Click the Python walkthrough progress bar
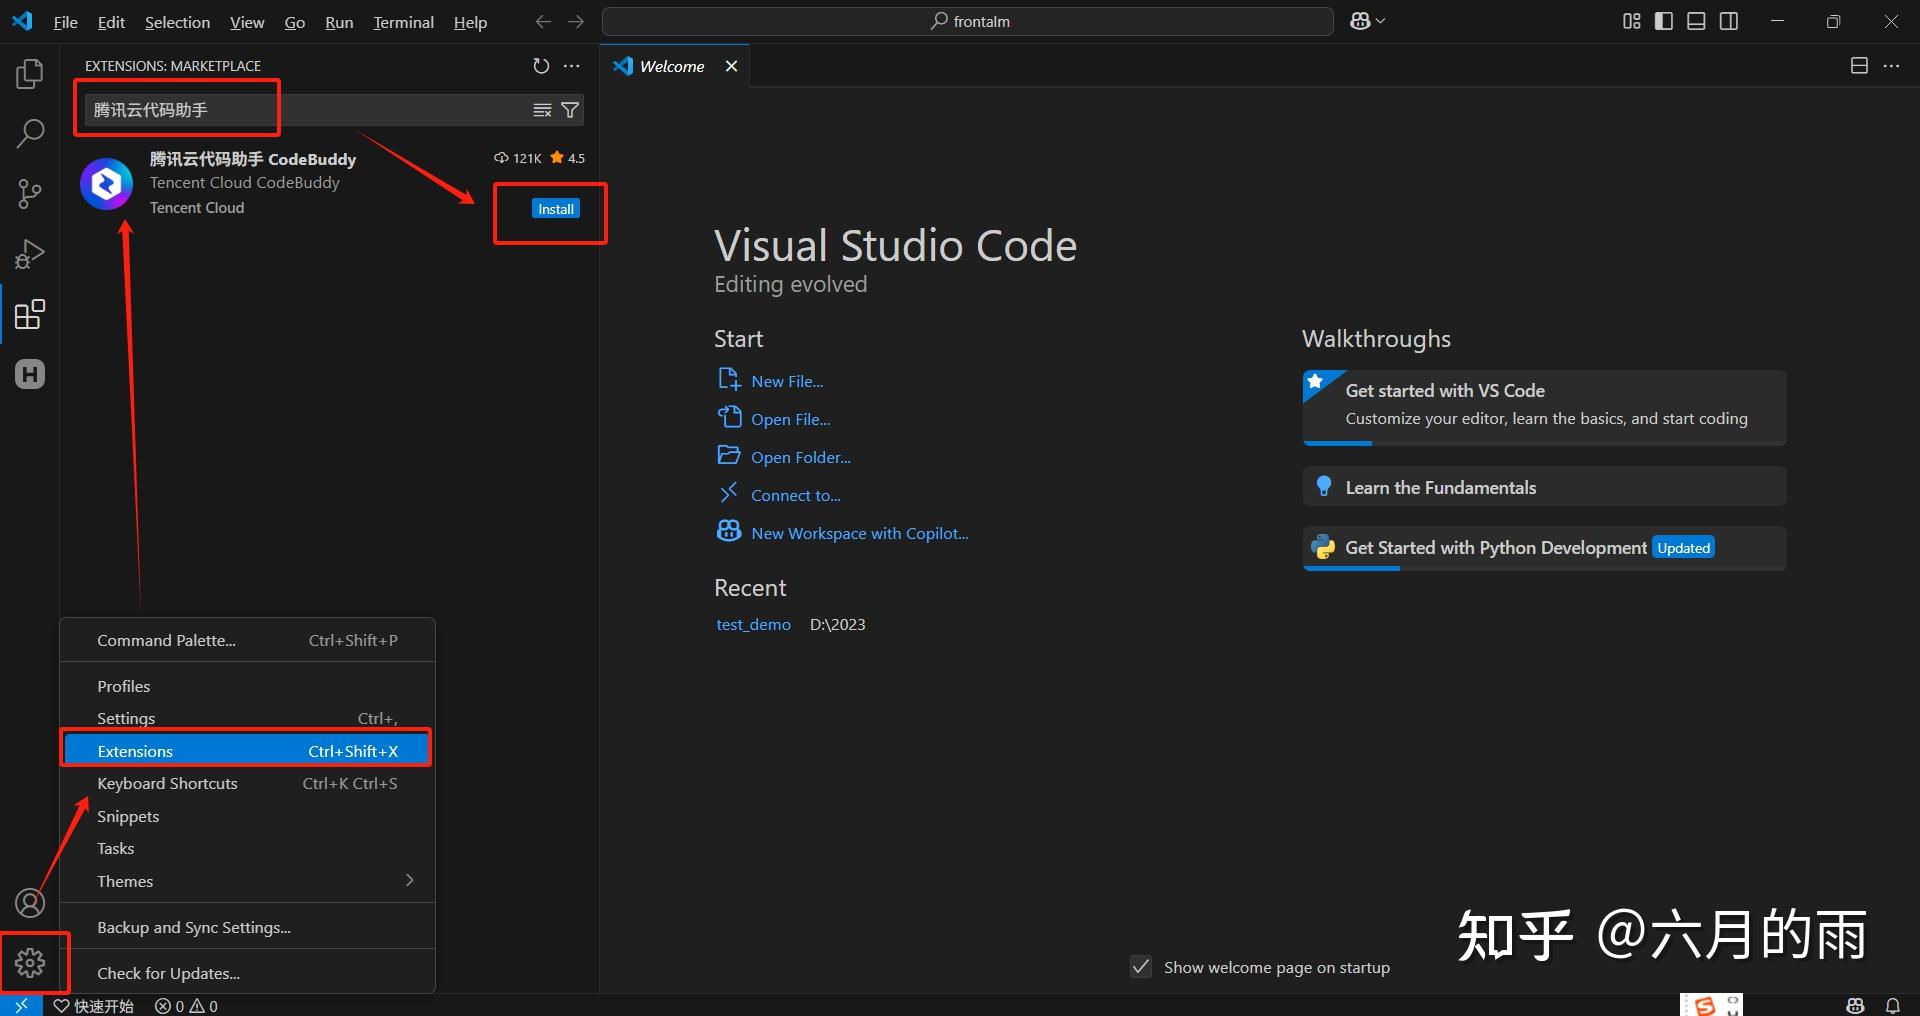This screenshot has height=1016, width=1920. (1350, 566)
